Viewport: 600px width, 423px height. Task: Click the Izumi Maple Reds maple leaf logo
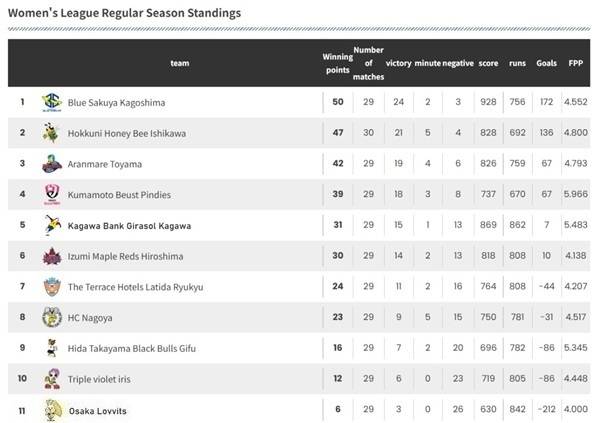click(x=52, y=256)
